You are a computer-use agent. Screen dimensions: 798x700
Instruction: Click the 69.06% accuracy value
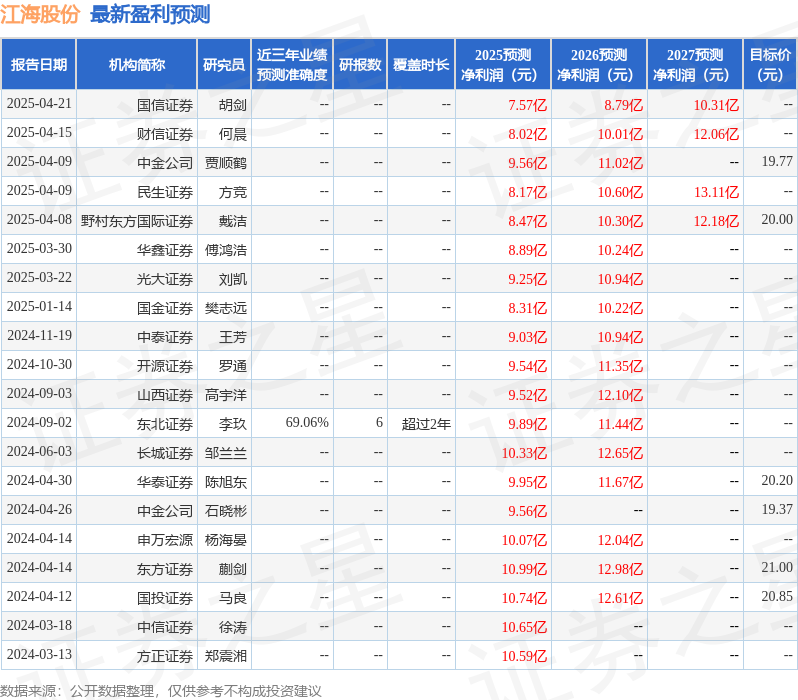tap(307, 423)
